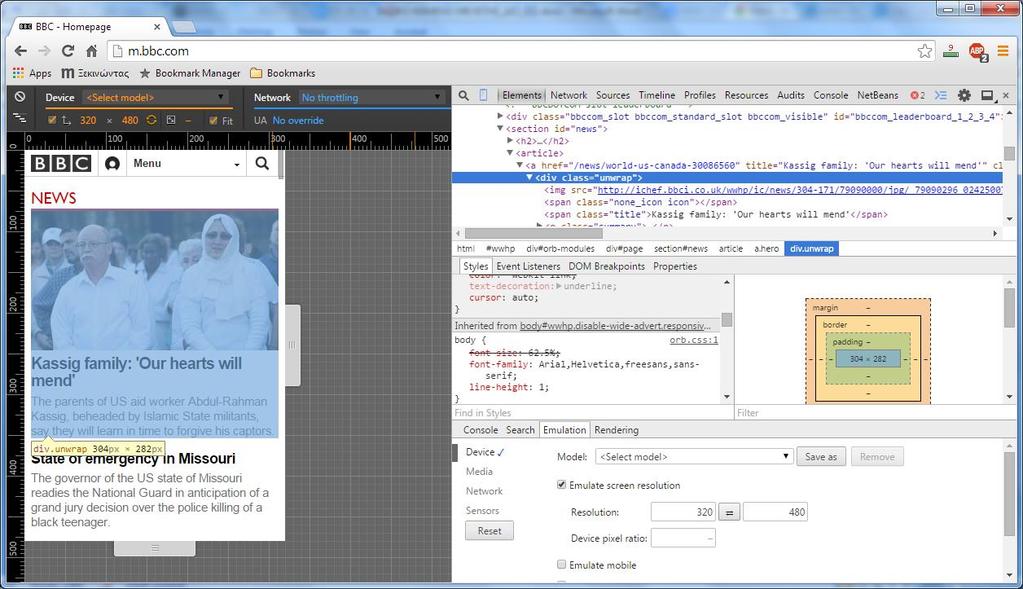Open the Apps shortcut in bookmarks bar
Viewport: 1023px width, 589px height.
coord(32,73)
